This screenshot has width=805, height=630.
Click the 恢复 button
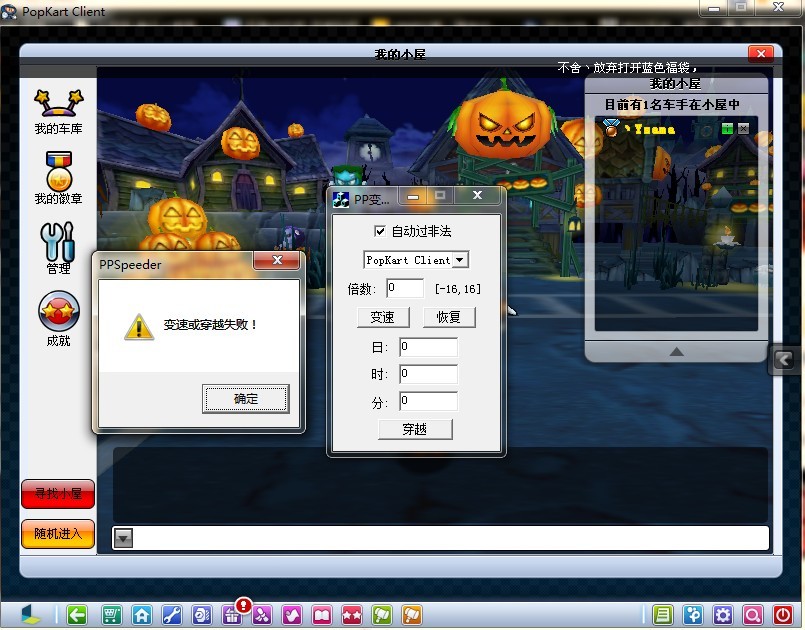(x=449, y=317)
